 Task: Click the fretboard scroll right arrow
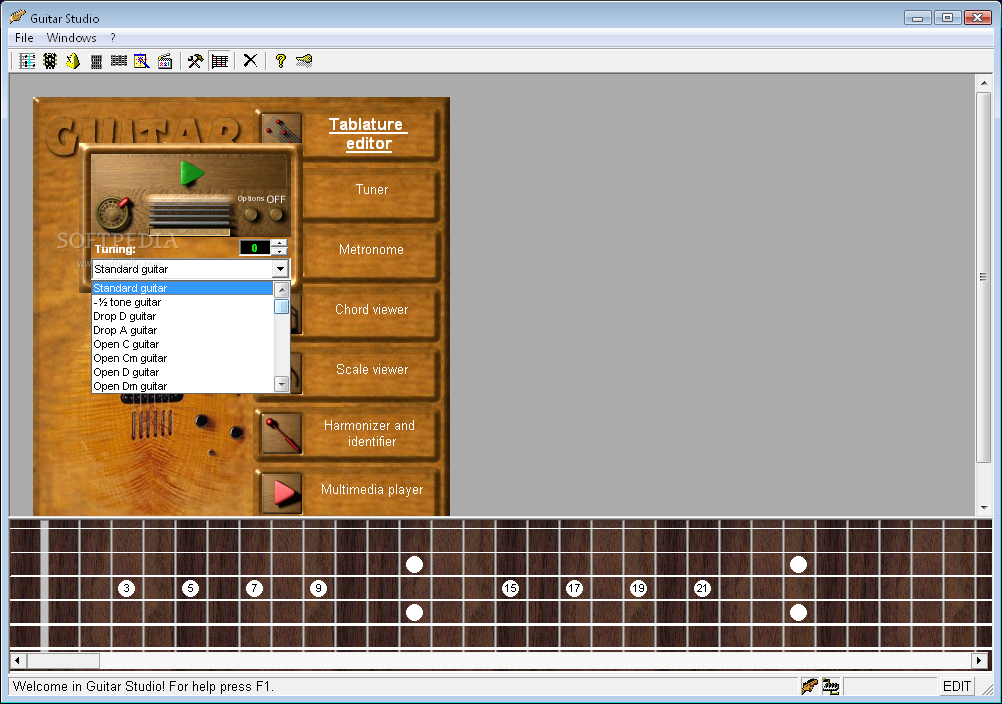978,660
